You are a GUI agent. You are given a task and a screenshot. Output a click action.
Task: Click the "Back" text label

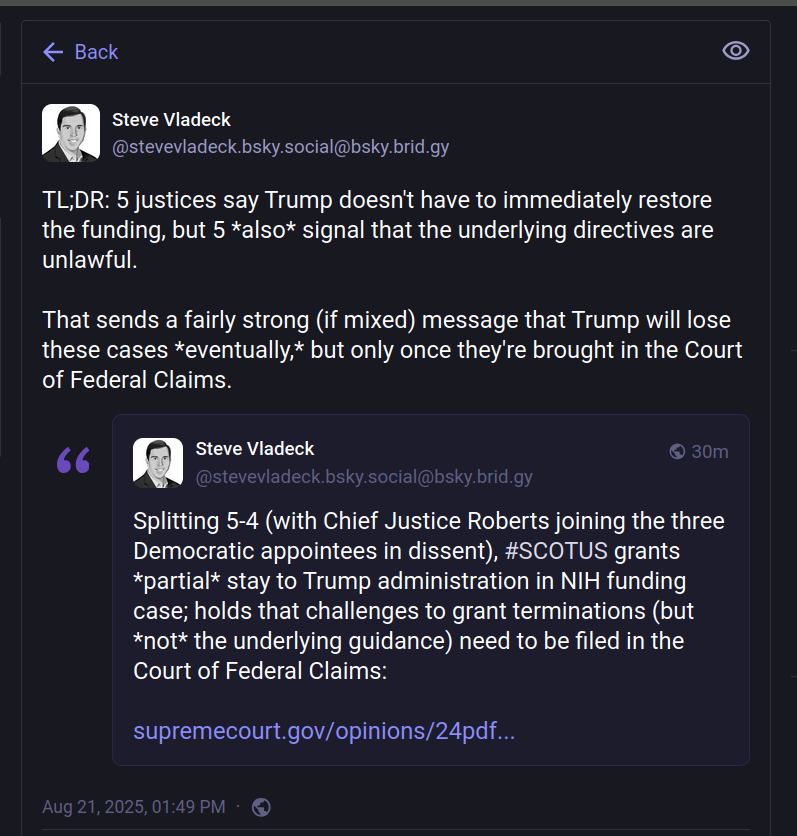click(96, 52)
